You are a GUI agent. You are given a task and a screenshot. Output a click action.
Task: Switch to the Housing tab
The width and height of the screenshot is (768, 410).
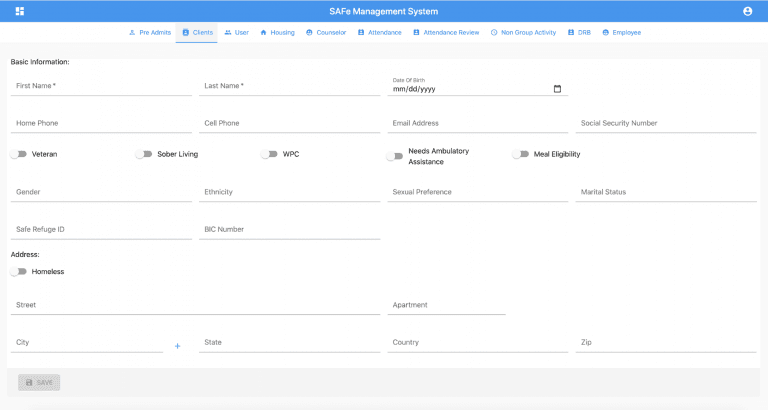pos(277,33)
